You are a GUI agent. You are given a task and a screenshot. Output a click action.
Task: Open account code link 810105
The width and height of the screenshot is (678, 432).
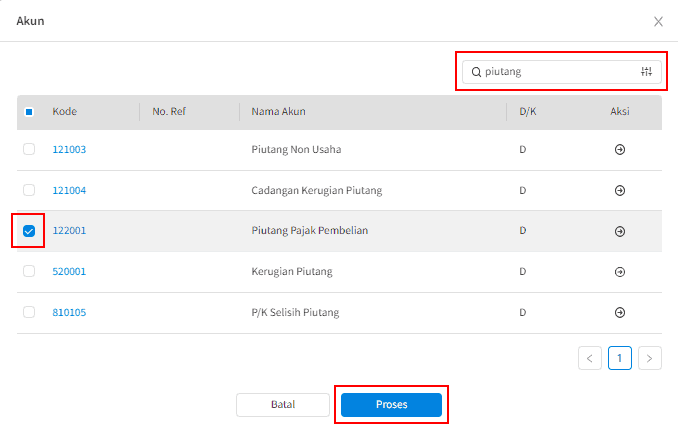pyautogui.click(x=69, y=312)
